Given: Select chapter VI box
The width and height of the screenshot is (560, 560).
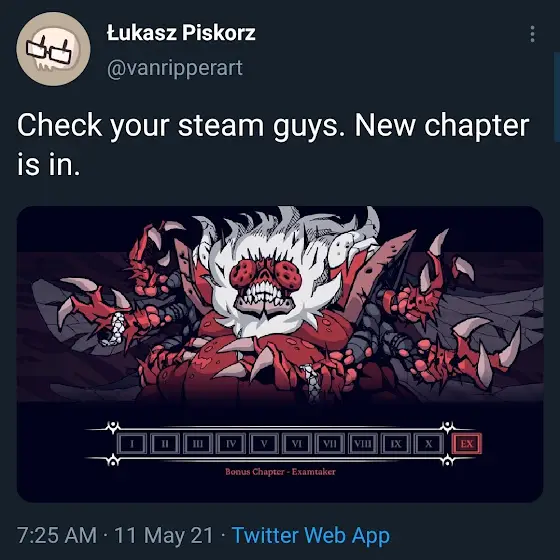Looking at the screenshot, I should click(297, 444).
